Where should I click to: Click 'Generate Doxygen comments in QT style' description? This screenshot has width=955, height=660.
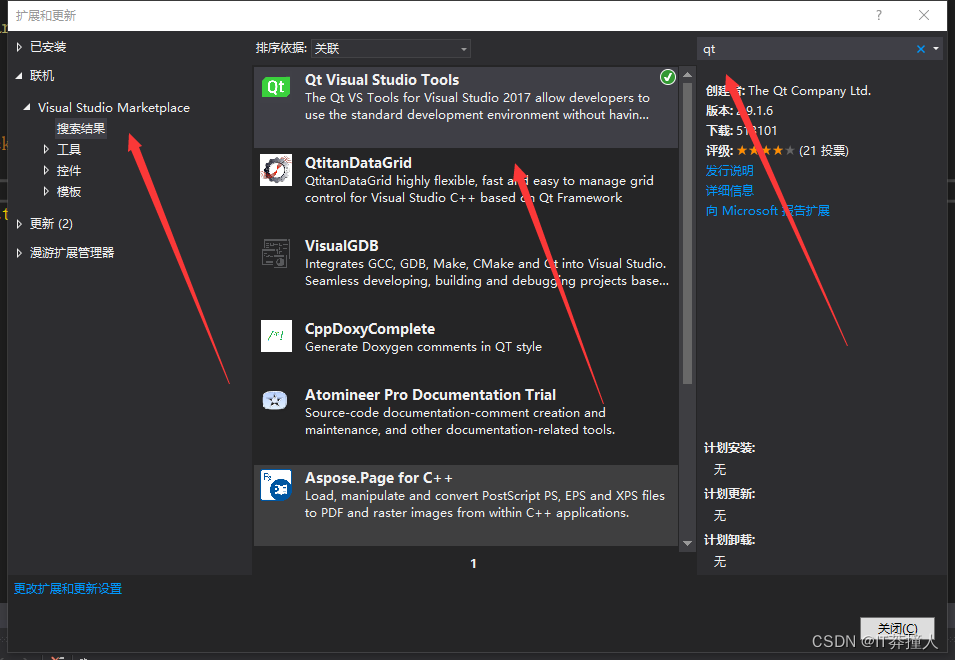pyautogui.click(x=423, y=347)
